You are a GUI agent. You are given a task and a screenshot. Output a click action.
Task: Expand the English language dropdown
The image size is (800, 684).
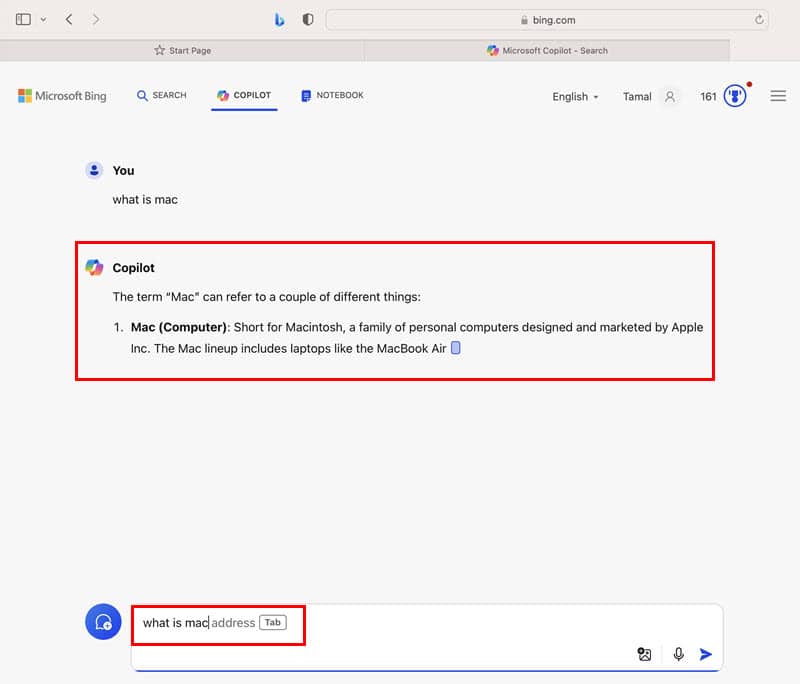[575, 96]
